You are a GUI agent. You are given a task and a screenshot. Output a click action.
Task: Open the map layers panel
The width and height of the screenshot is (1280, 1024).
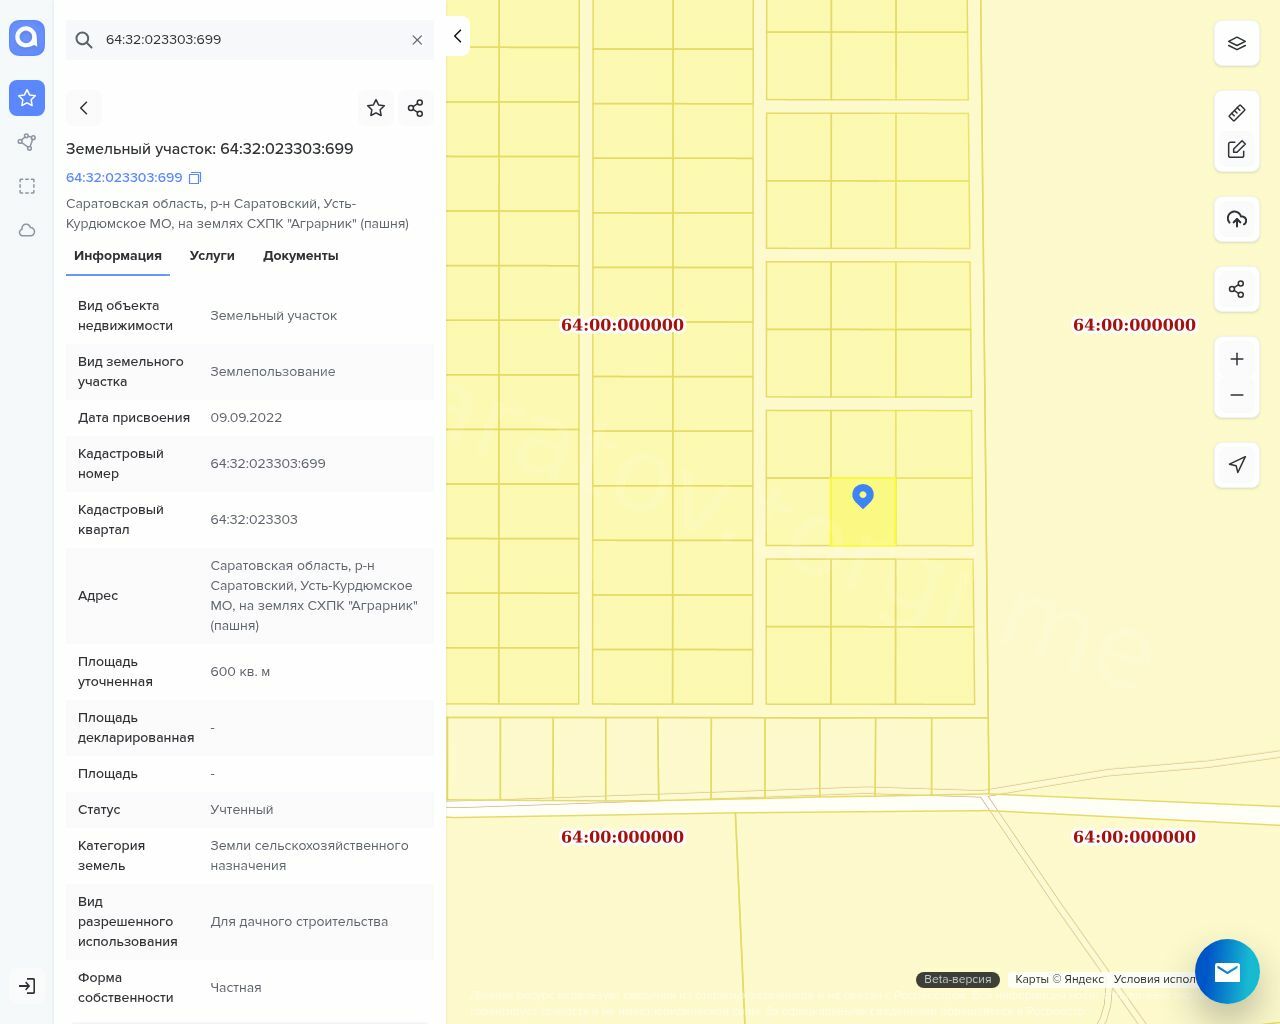(1236, 44)
